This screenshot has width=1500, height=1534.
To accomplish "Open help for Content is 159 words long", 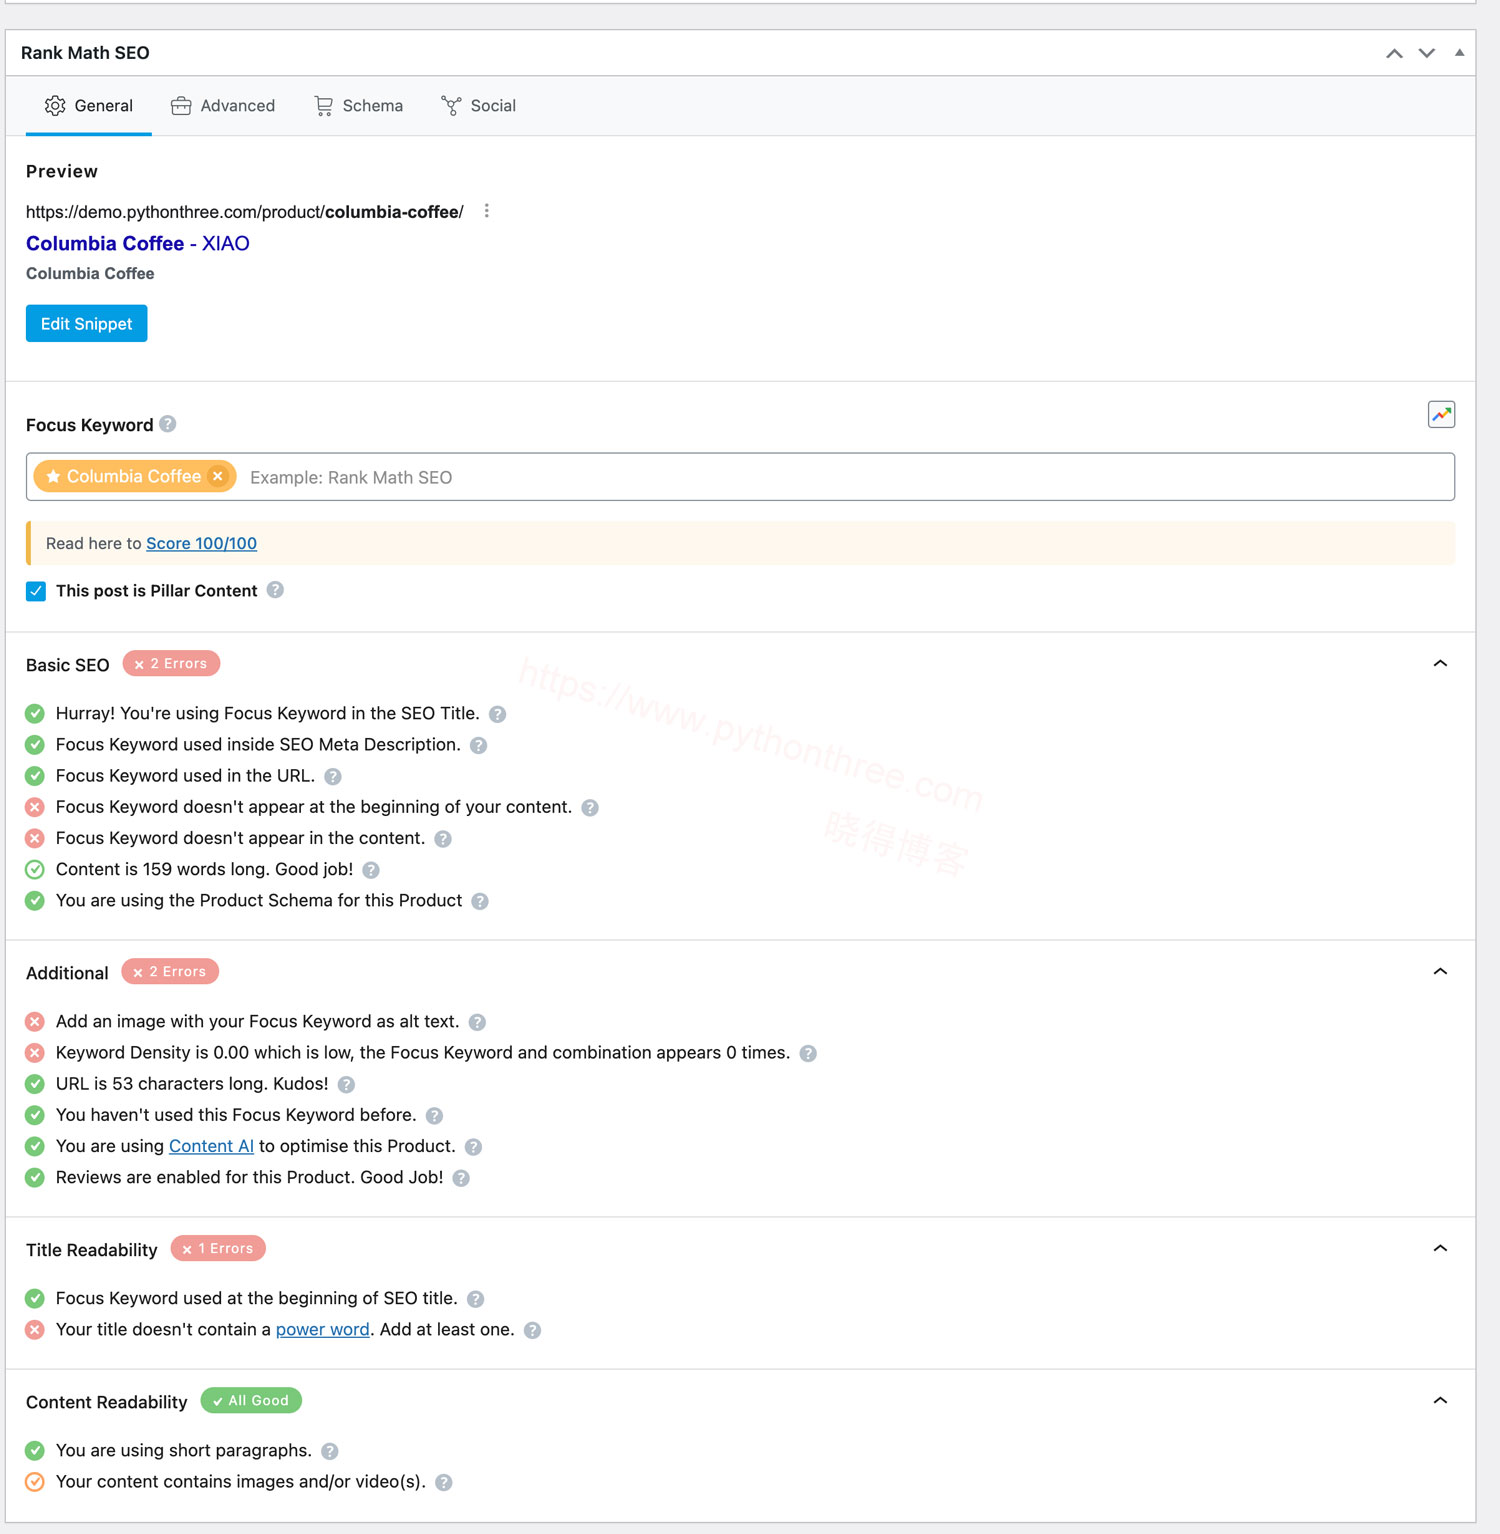I will 371,870.
